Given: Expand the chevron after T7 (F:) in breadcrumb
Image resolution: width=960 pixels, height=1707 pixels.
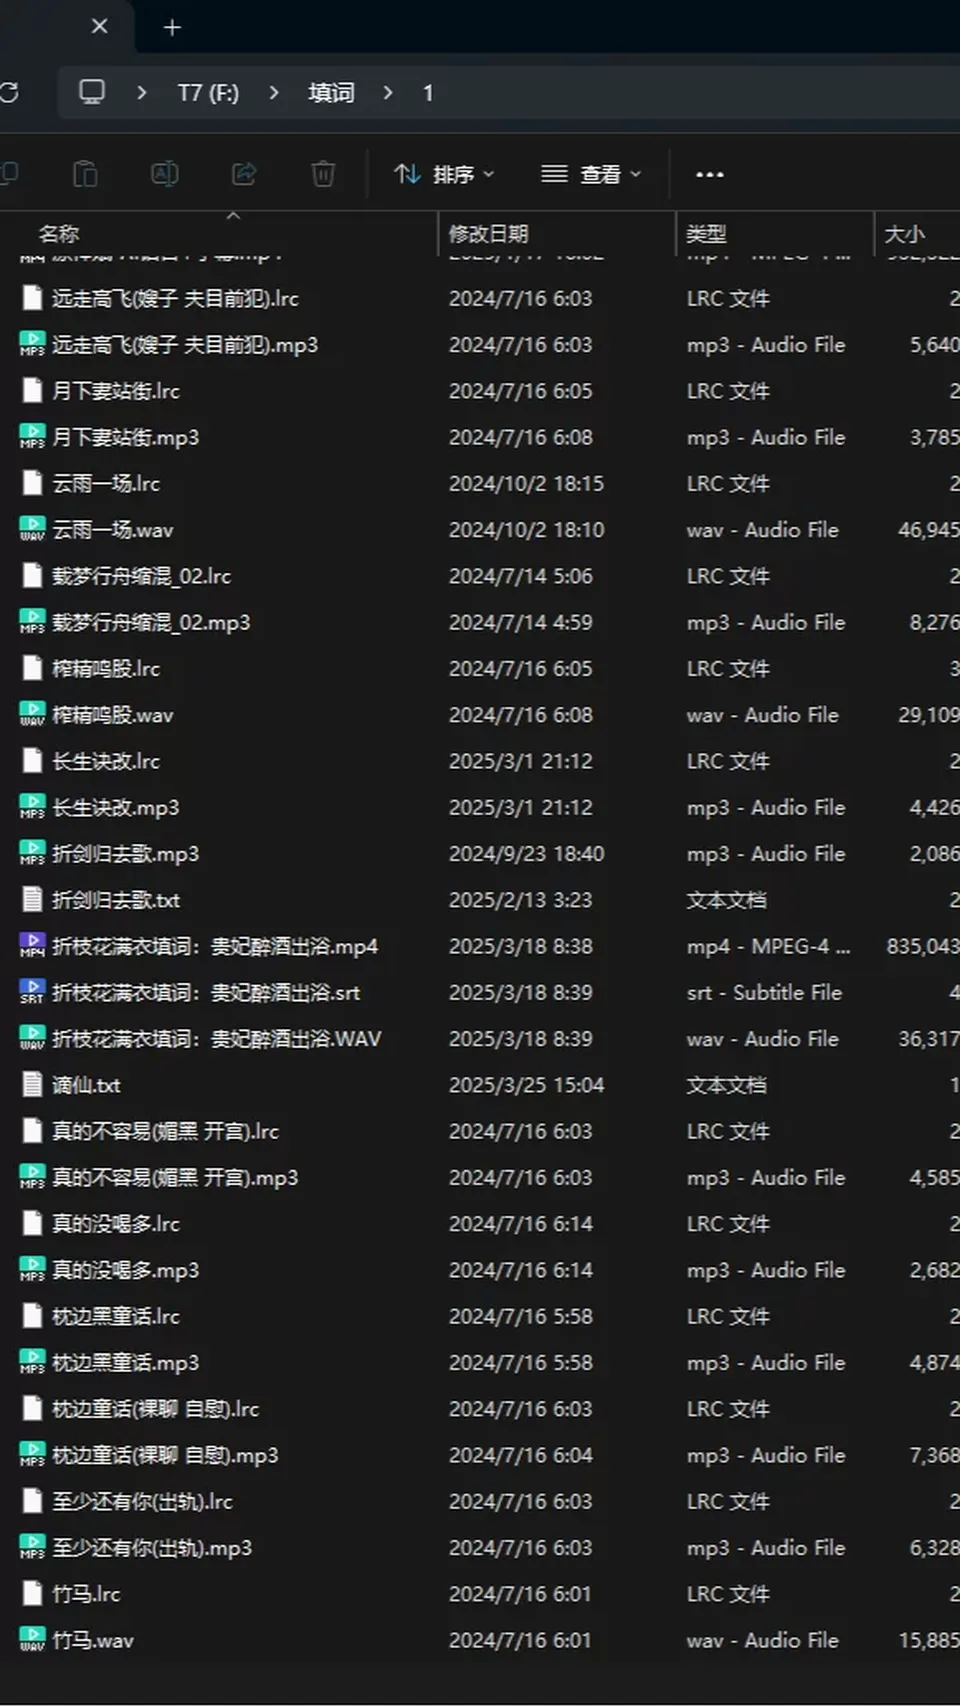Looking at the screenshot, I should coord(274,93).
